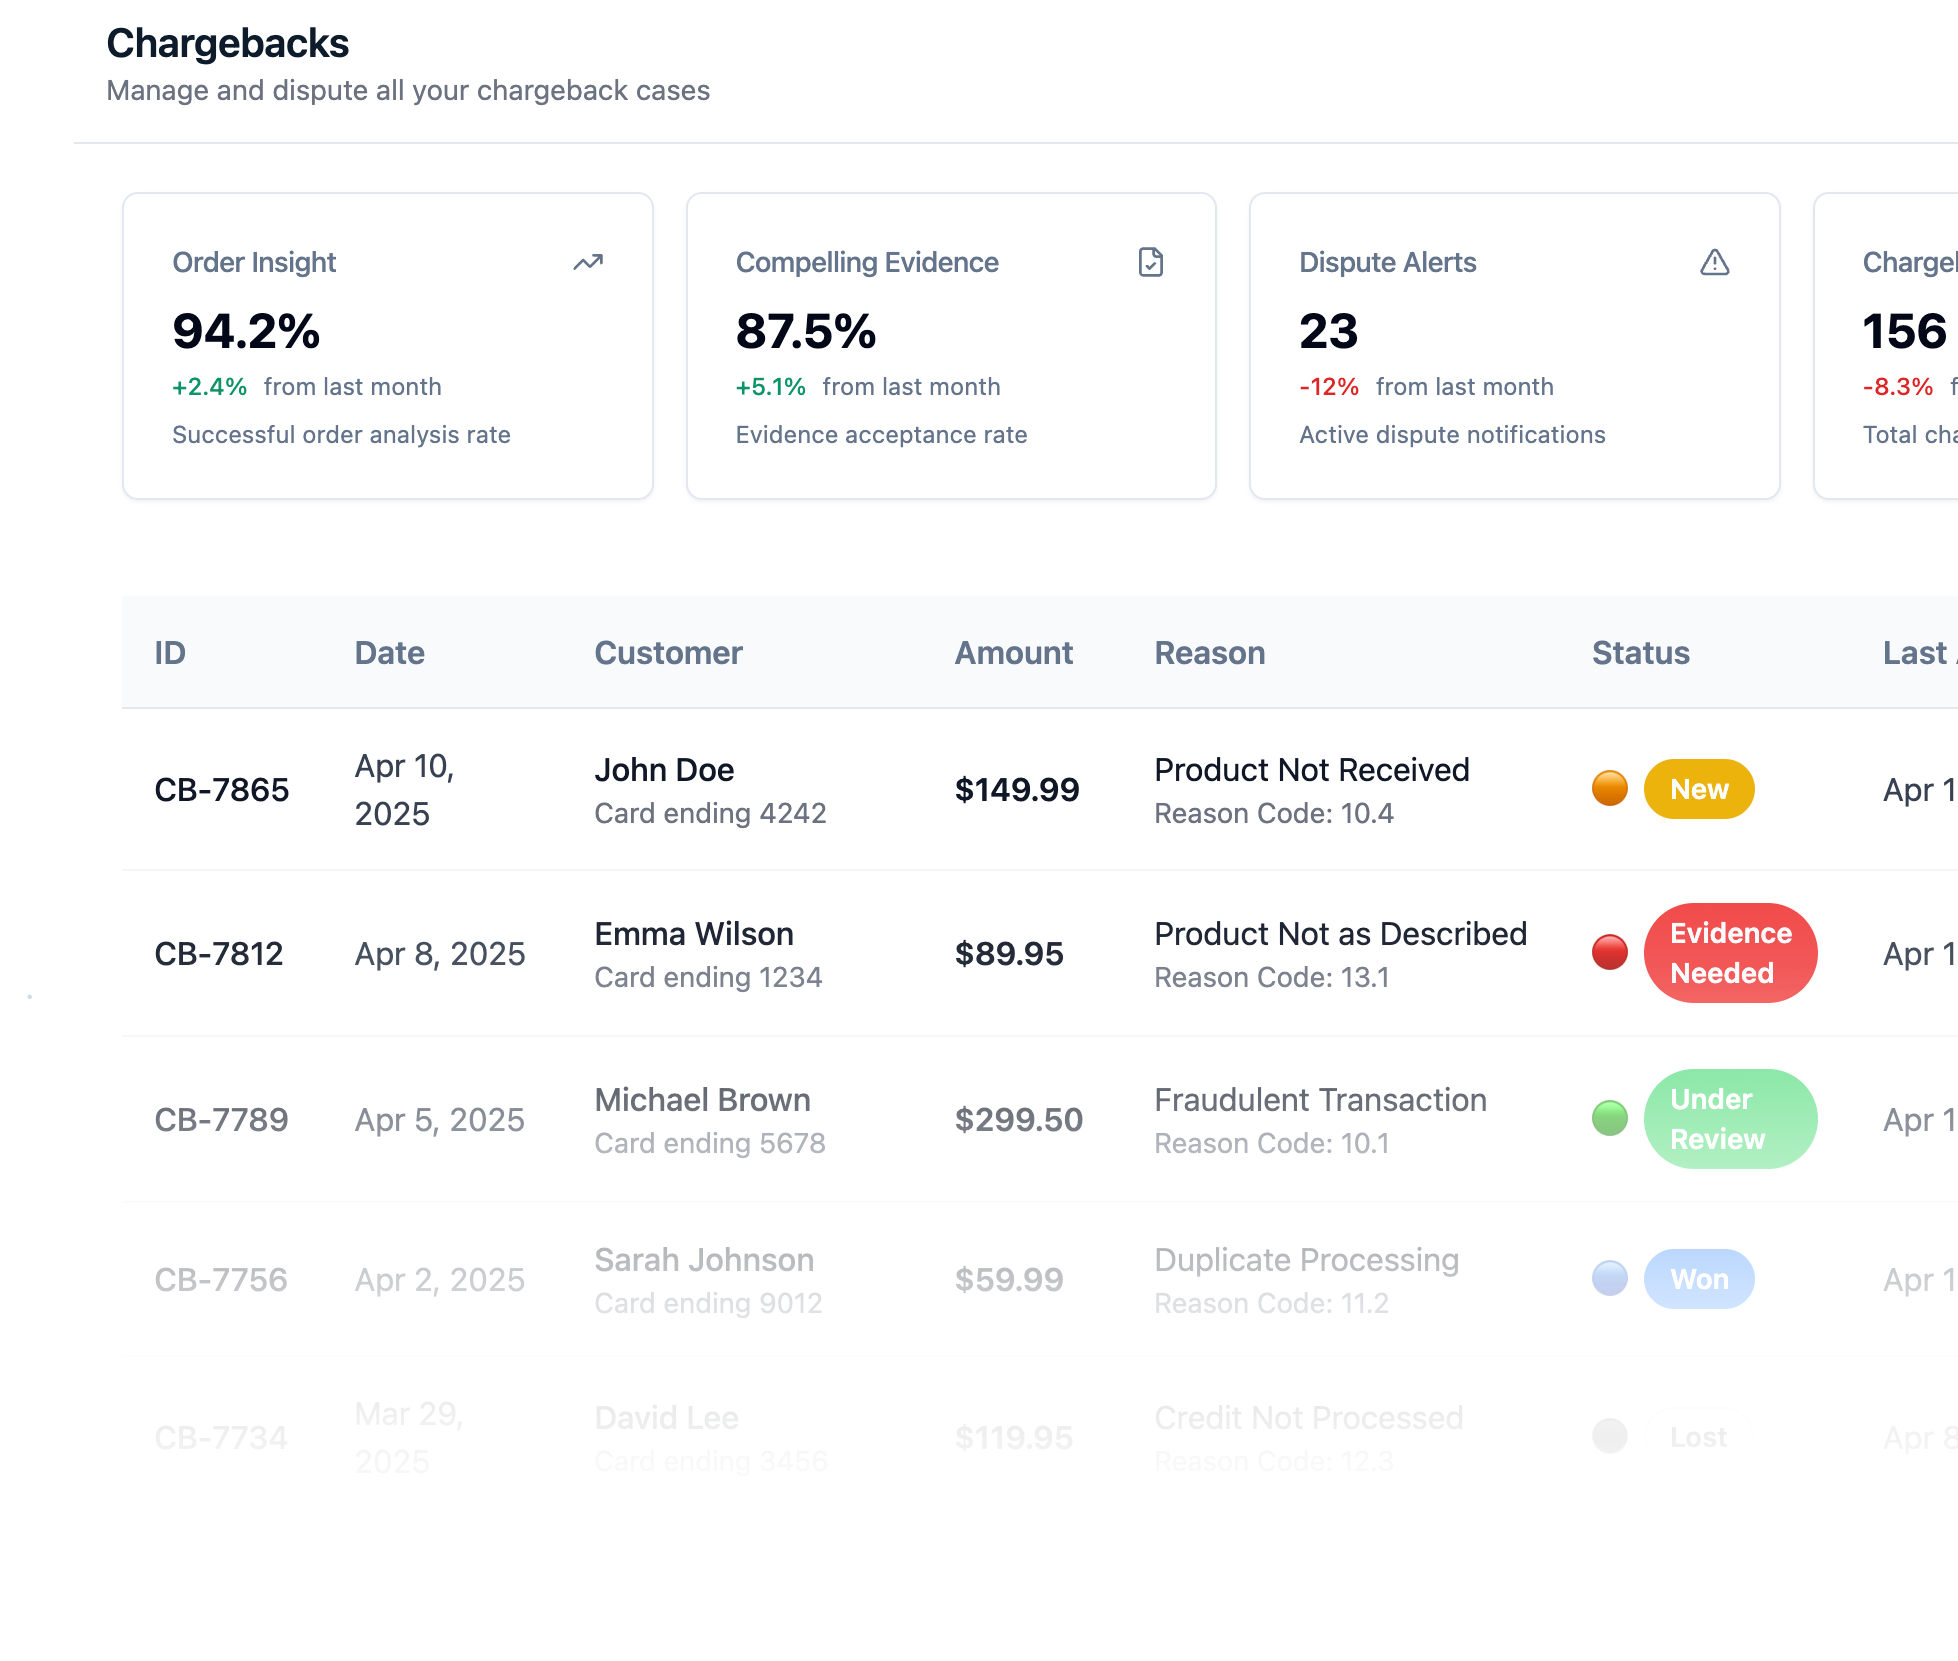Sort by the Date column header
Image resolution: width=1958 pixels, height=1661 pixels.
tap(389, 653)
